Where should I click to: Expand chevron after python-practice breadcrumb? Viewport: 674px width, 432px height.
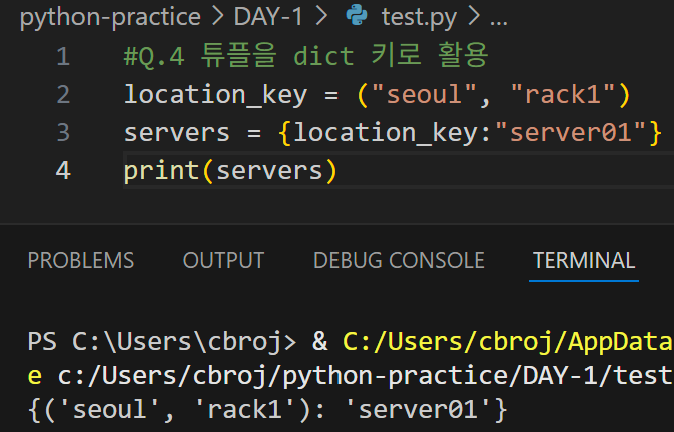point(218,16)
